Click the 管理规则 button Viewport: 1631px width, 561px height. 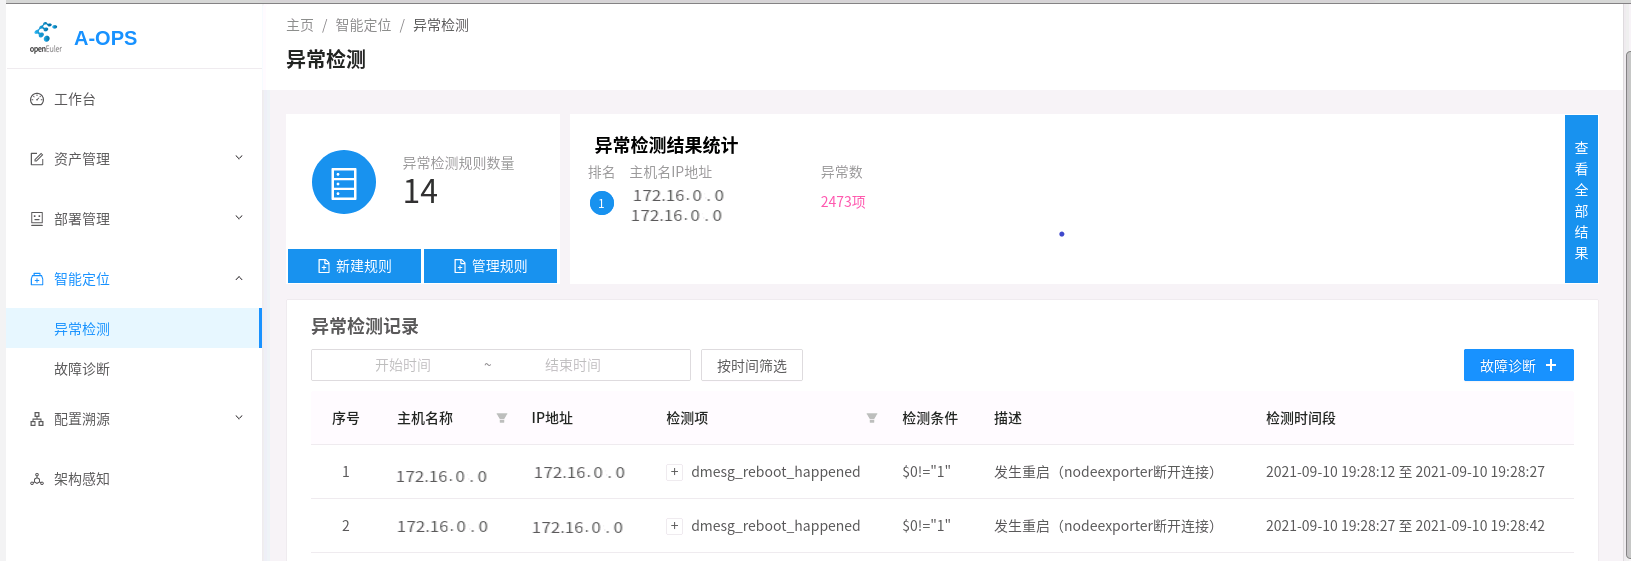click(x=490, y=266)
